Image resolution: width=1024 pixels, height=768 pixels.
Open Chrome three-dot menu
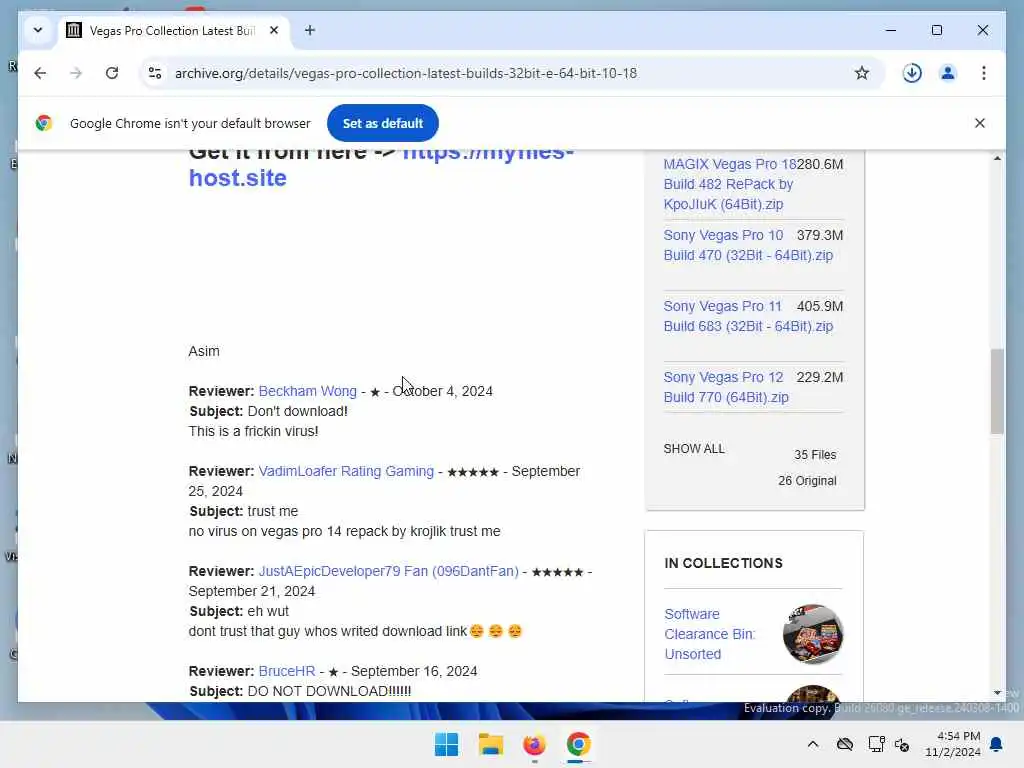click(x=984, y=73)
